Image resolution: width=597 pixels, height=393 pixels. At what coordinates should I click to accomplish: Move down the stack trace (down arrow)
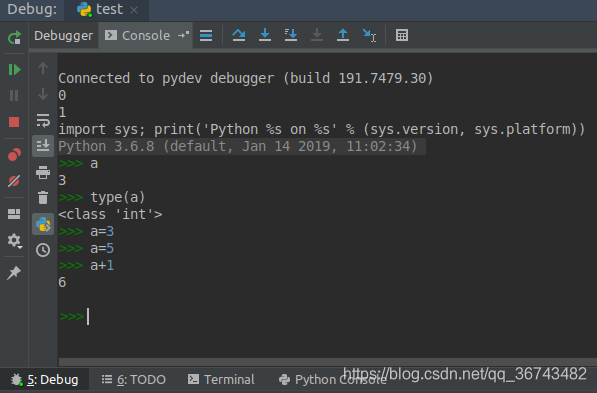[43, 94]
